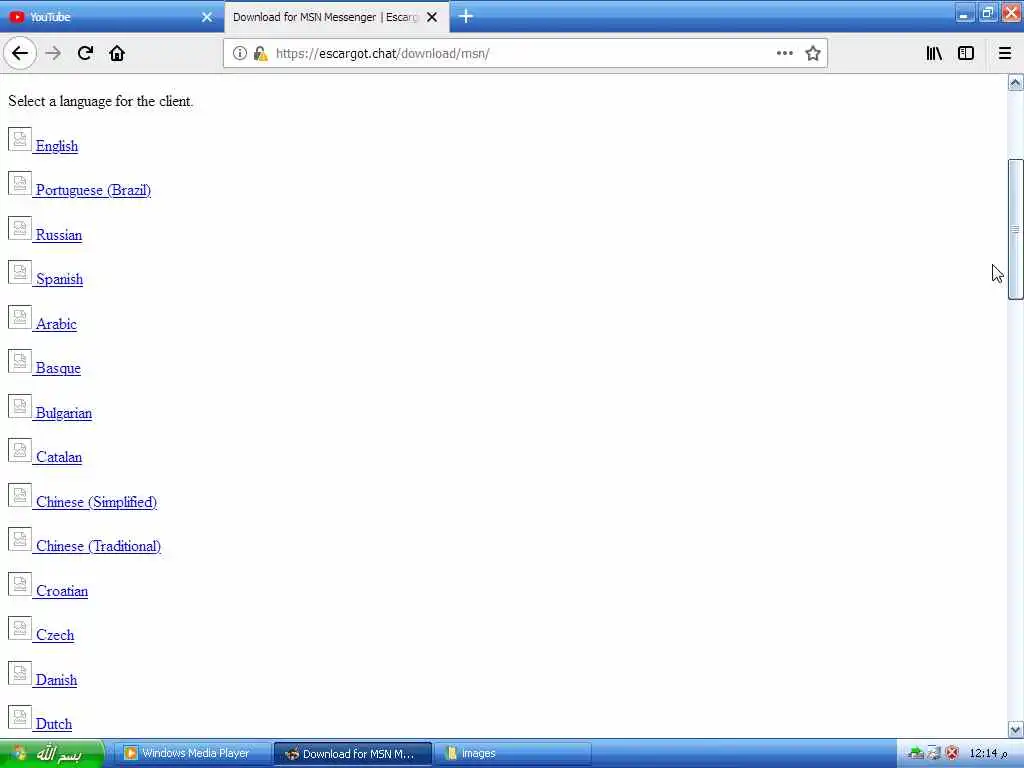Click the broken image icon beside Spanish
Viewport: 1024px width, 768px height.
(20, 272)
